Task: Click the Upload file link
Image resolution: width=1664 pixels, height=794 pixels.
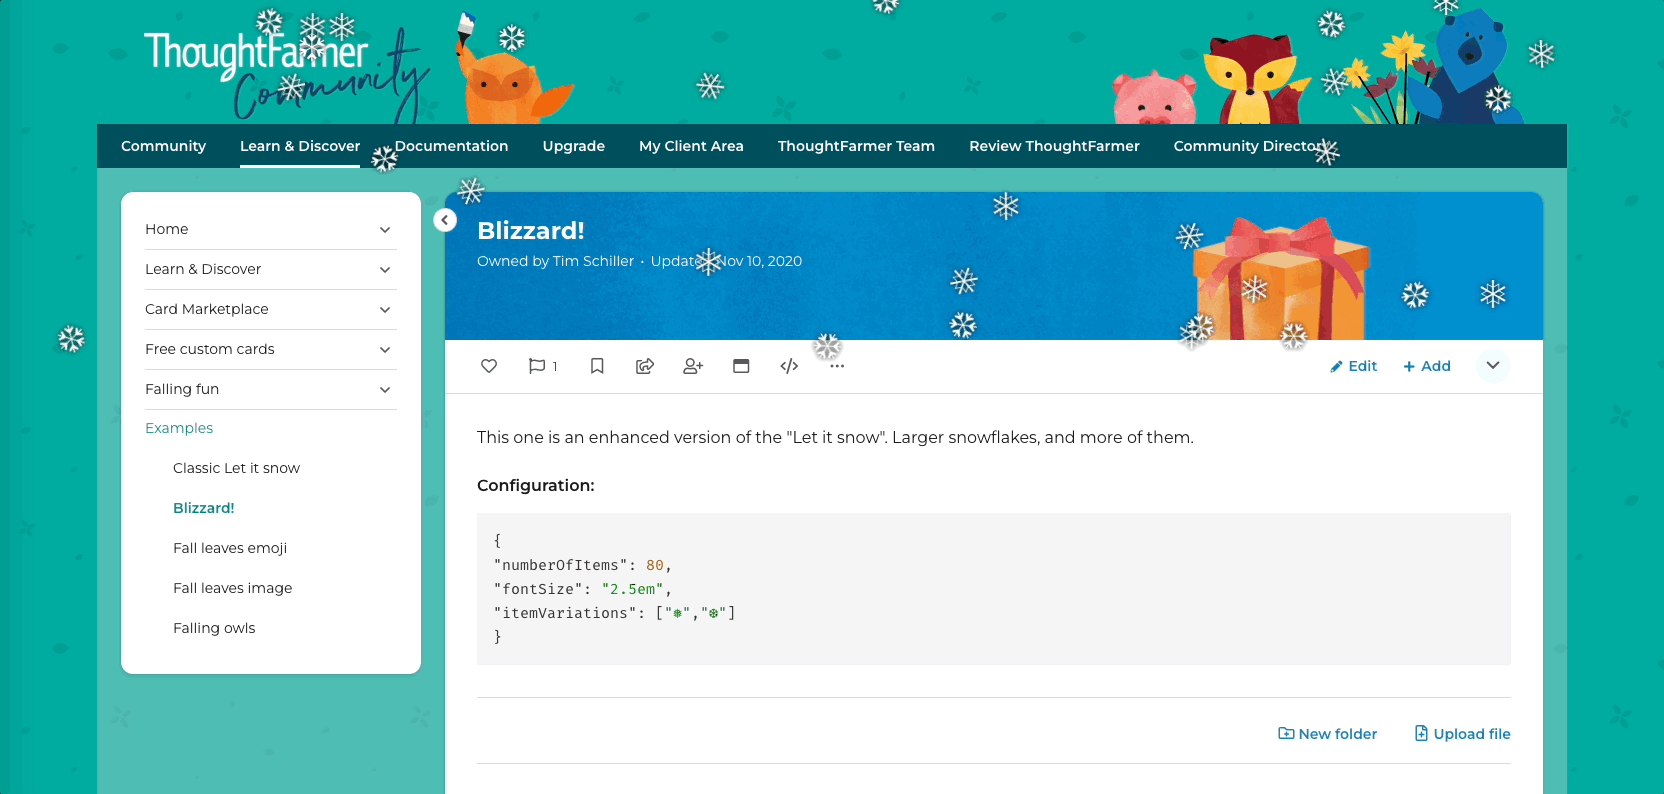Action: [1462, 734]
